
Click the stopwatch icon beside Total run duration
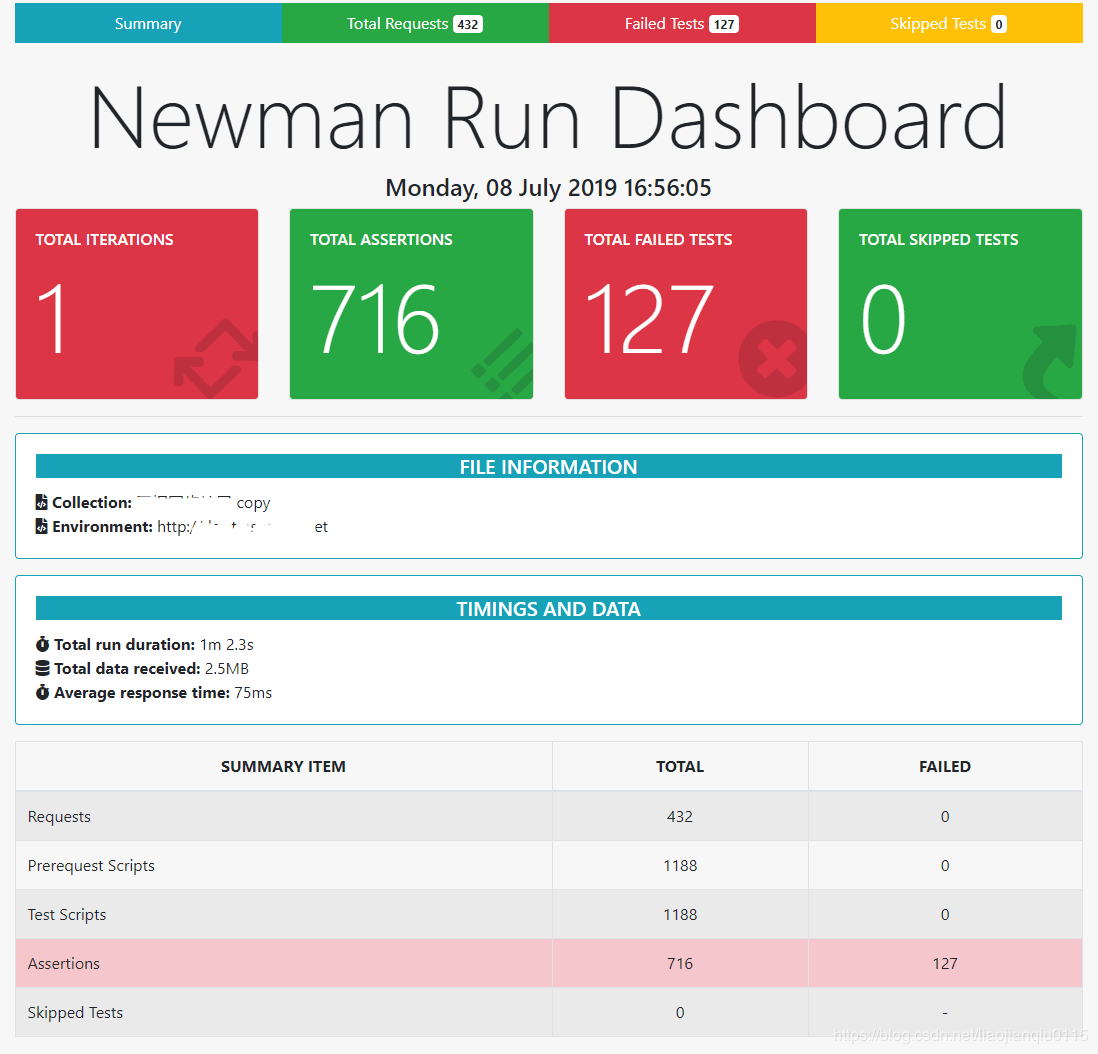pyautogui.click(x=43, y=644)
